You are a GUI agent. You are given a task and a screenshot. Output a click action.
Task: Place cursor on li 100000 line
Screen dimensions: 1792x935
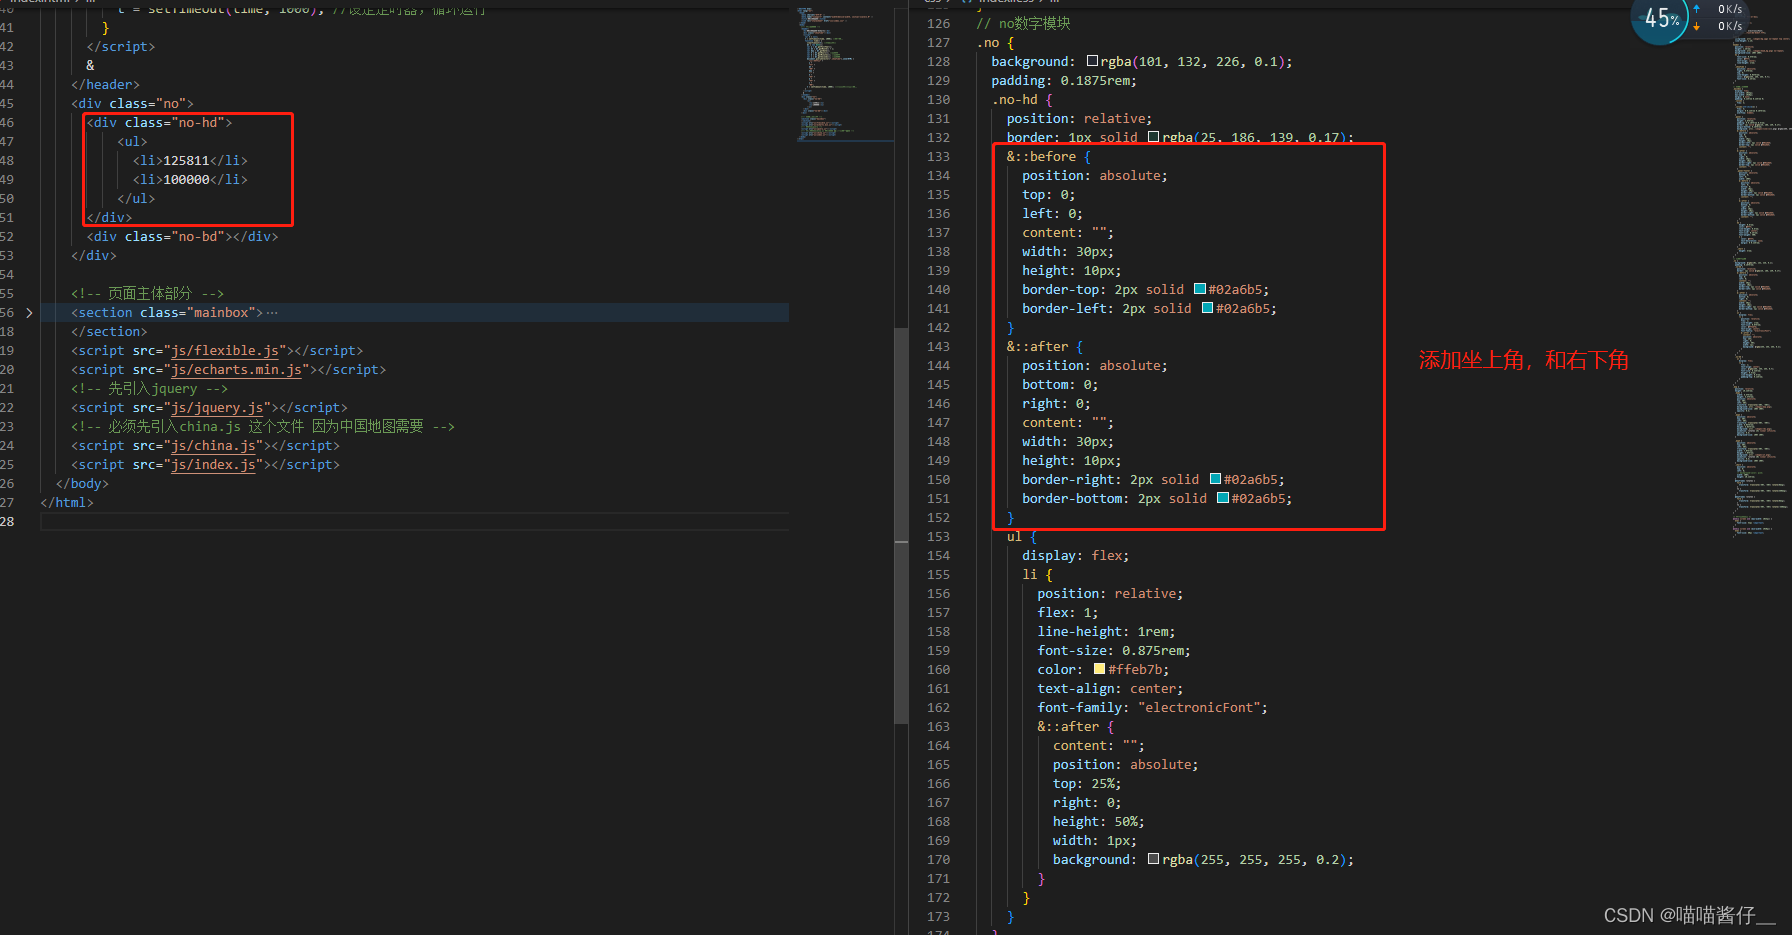(x=190, y=180)
